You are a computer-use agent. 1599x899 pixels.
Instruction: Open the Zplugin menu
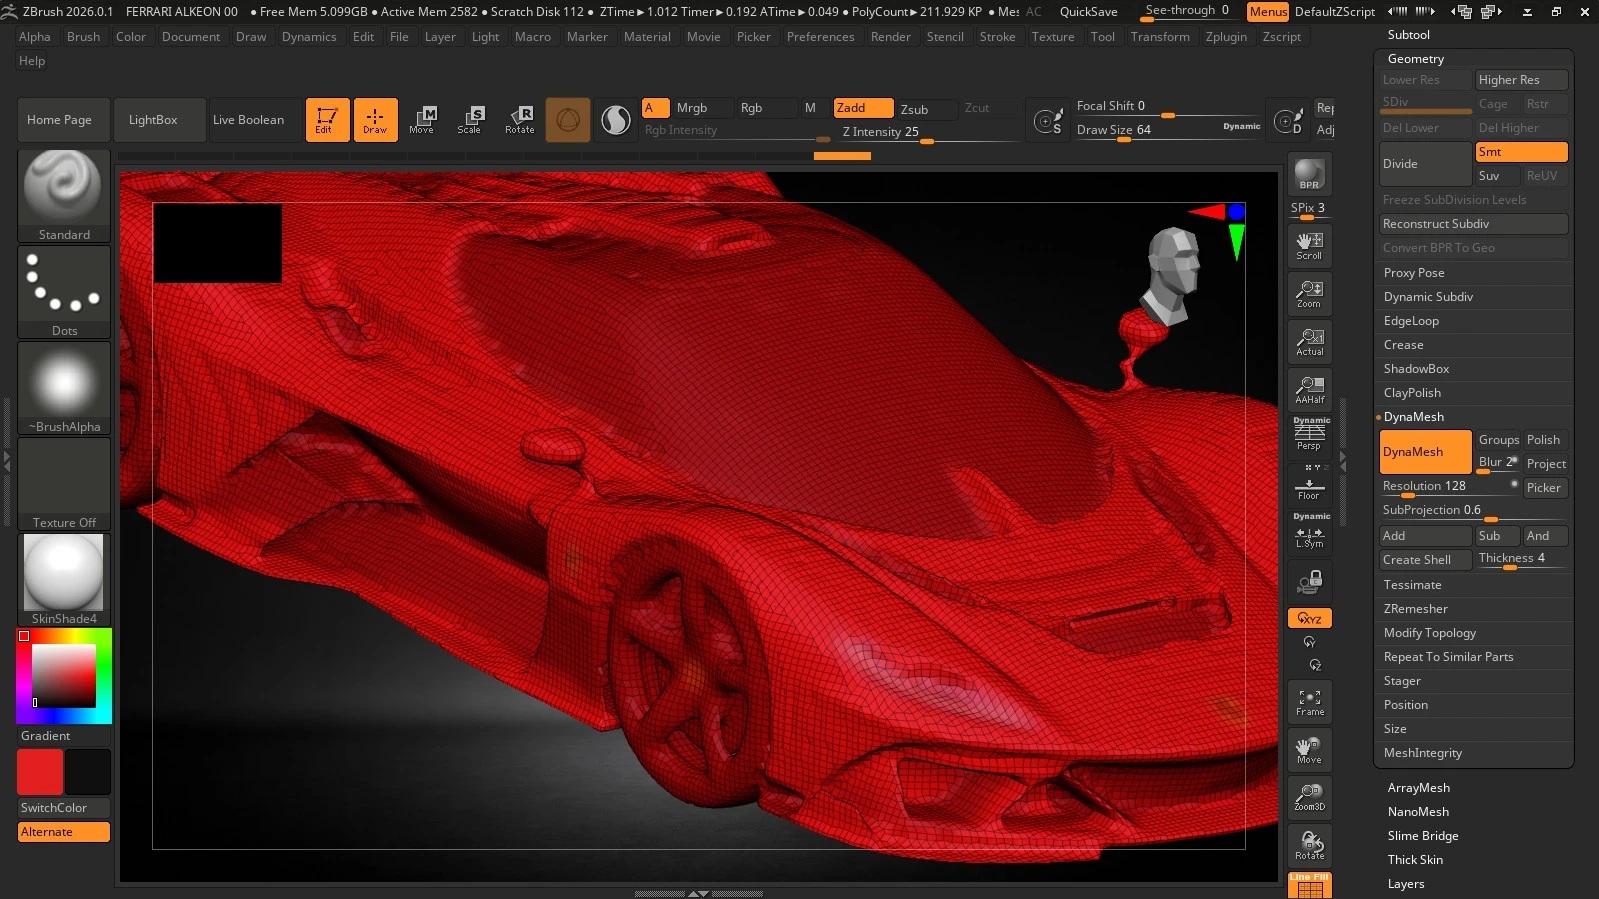(x=1226, y=37)
